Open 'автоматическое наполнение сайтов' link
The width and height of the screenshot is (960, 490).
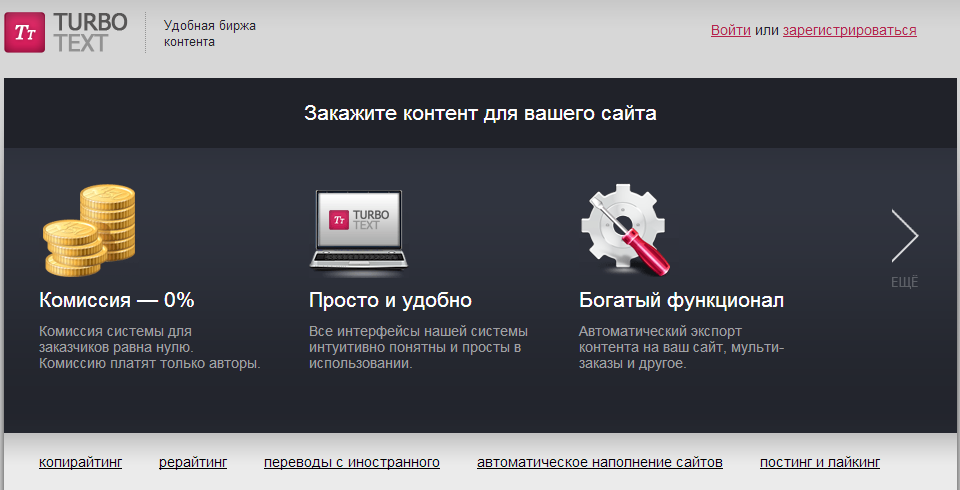click(x=599, y=462)
